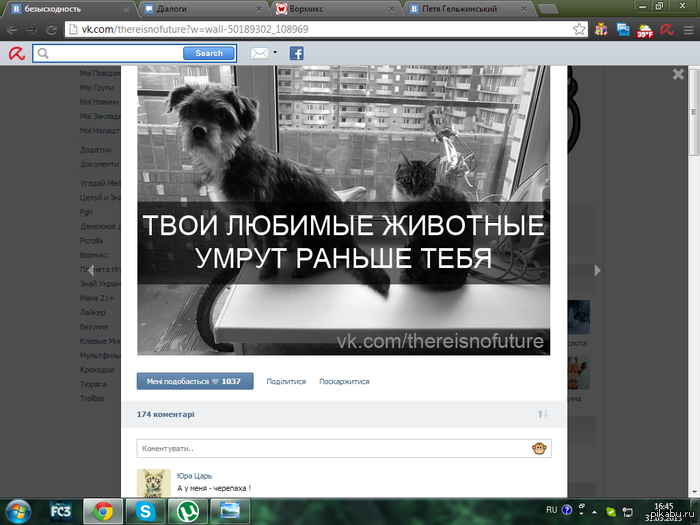Screen dimensions: 700x525
Task: Open Skype from the taskbar
Action: [x=146, y=512]
